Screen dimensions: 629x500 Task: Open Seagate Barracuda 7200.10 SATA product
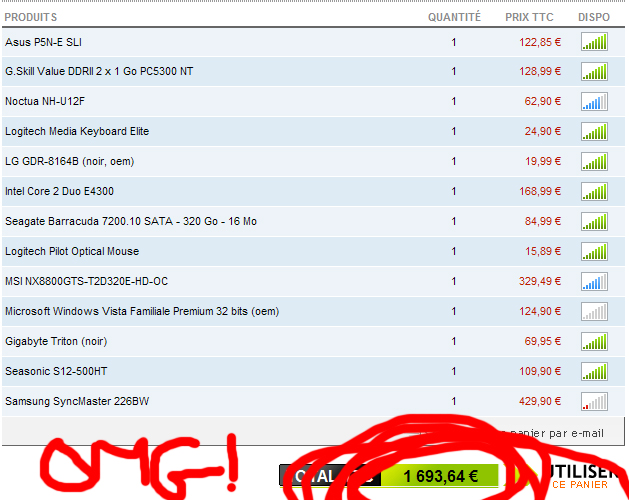pyautogui.click(x=131, y=221)
